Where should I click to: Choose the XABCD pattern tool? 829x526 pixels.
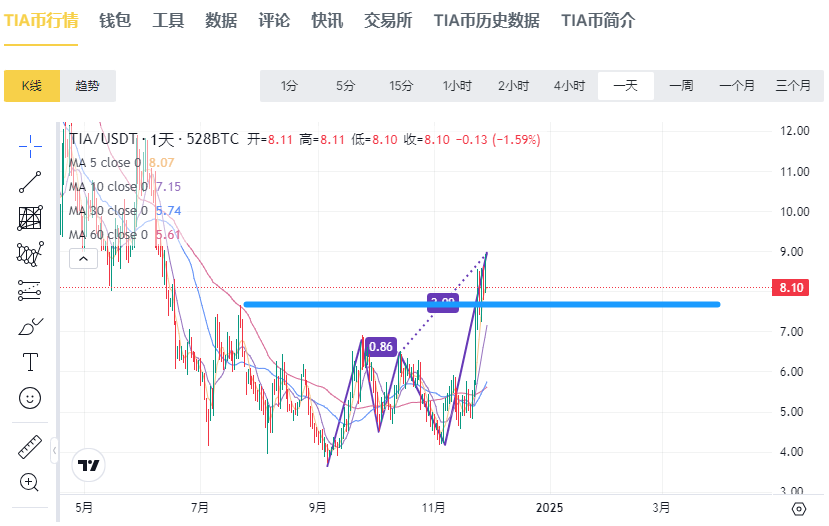30,254
